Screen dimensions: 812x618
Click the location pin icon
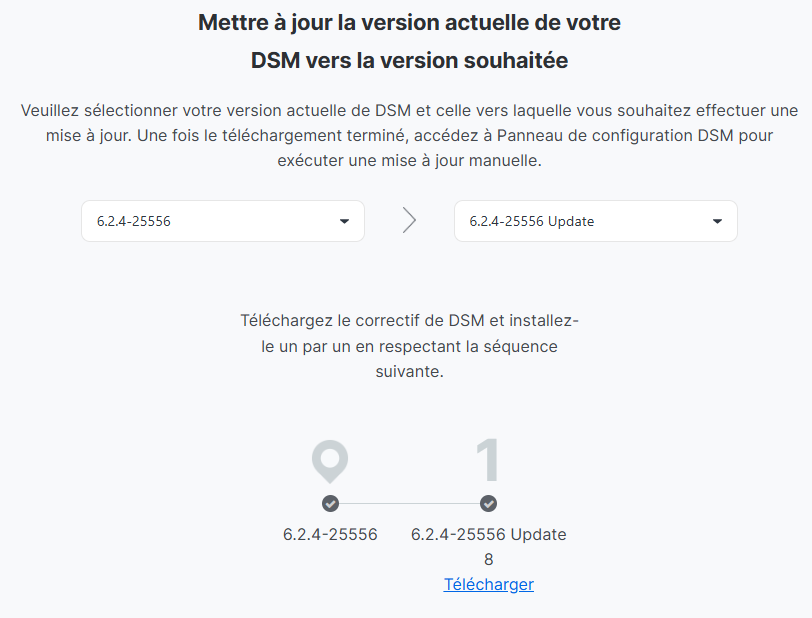pos(330,461)
